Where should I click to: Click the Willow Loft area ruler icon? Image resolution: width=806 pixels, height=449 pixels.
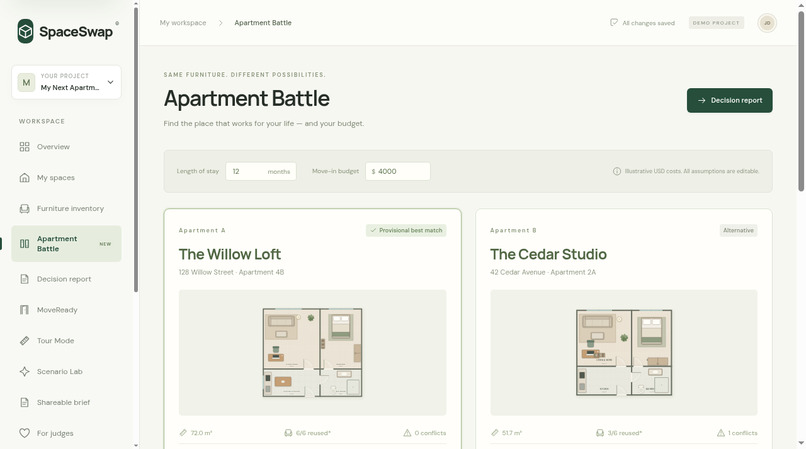(183, 433)
